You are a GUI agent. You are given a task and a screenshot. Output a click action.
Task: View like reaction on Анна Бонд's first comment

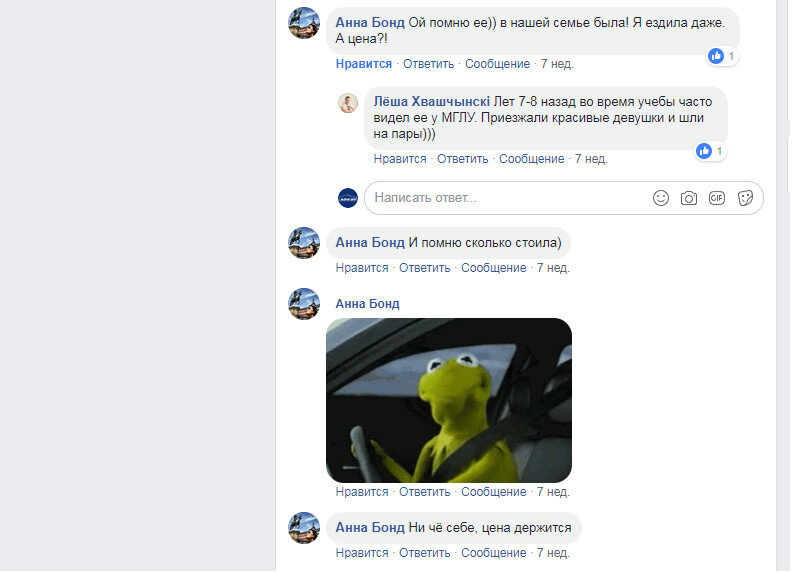pyautogui.click(x=722, y=56)
